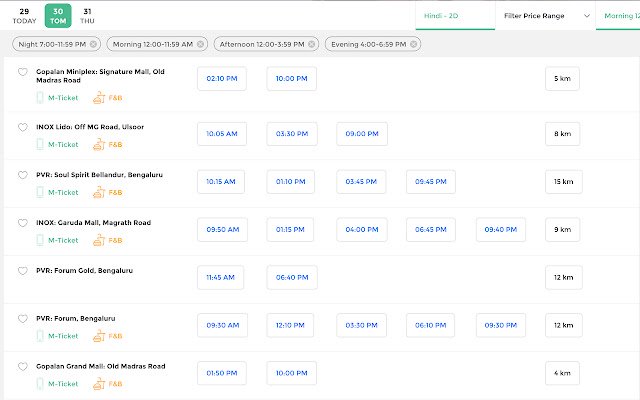This screenshot has width=640, height=400.
Task: Click M-Ticket phone icon for Gopalan Grand Mall
Action: (40, 384)
